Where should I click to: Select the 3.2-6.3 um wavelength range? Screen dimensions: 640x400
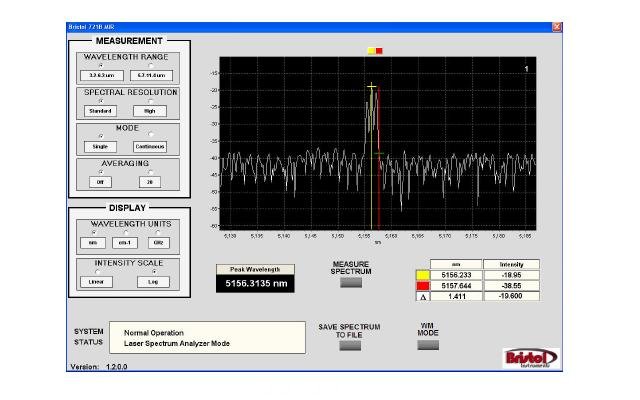coord(100,75)
